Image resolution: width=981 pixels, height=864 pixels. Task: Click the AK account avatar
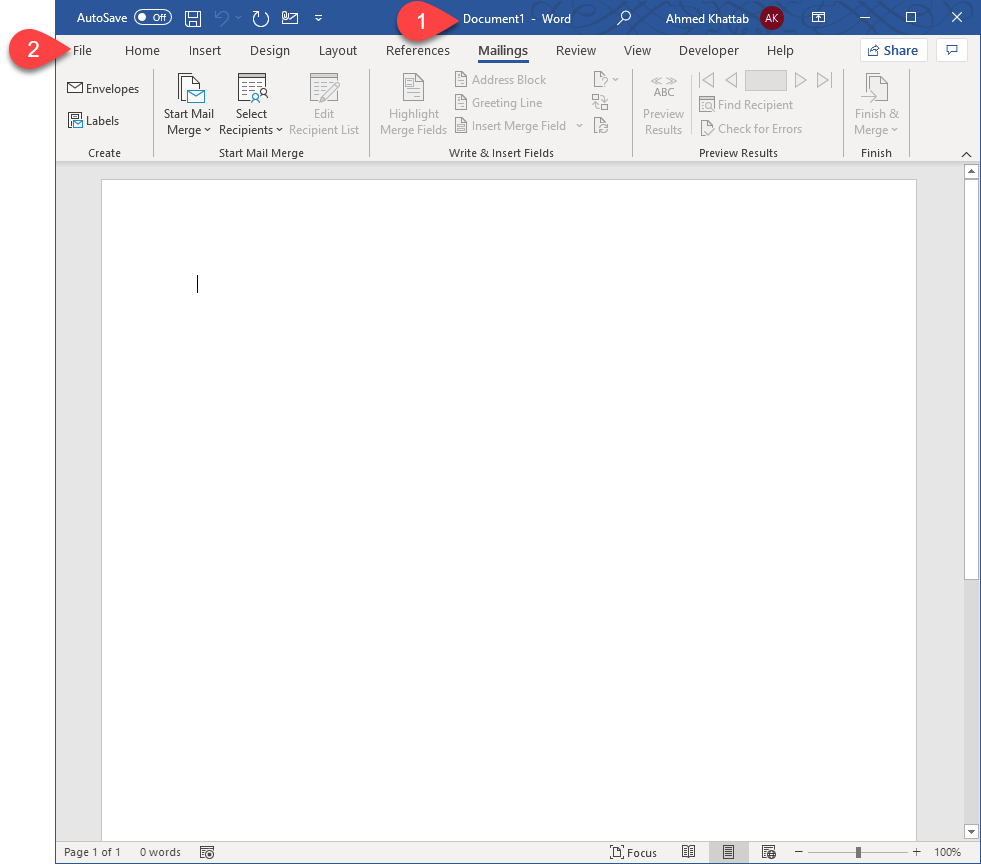(771, 18)
